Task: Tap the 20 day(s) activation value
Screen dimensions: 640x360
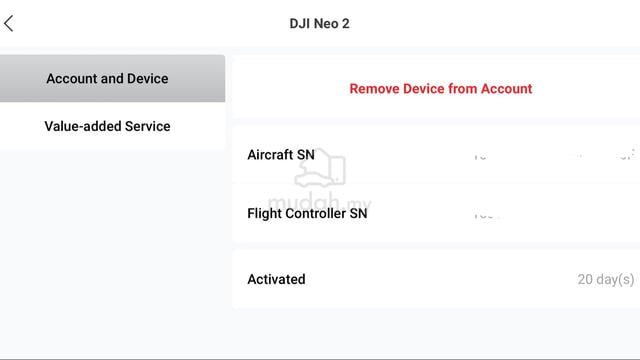Action: [x=606, y=279]
